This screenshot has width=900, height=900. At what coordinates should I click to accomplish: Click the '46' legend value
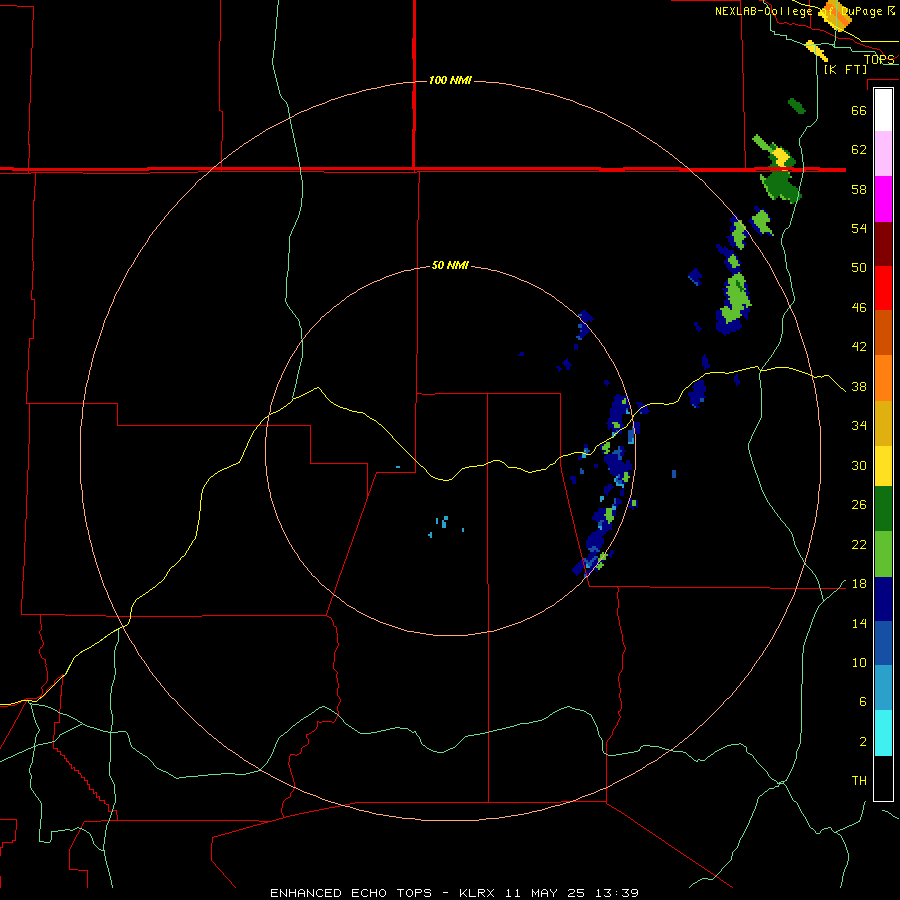[x=859, y=308]
